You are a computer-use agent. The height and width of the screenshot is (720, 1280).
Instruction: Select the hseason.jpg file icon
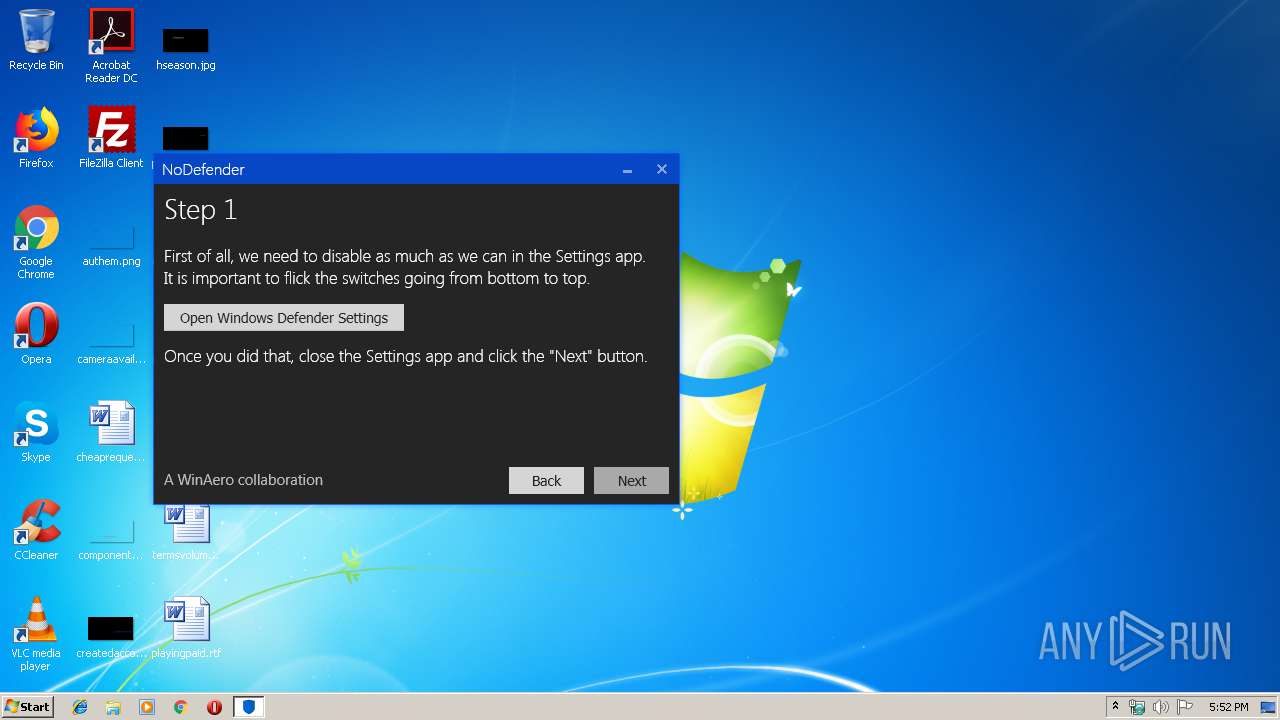pyautogui.click(x=186, y=48)
